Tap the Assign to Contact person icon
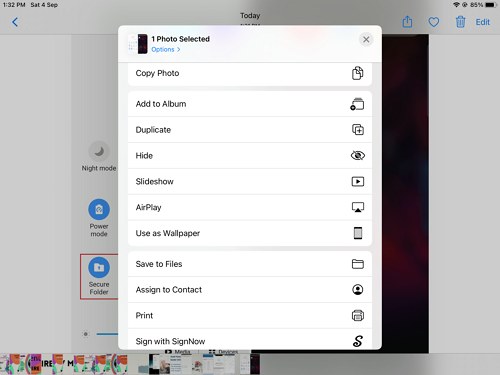Viewport: 500px width, 375px height. [358, 290]
